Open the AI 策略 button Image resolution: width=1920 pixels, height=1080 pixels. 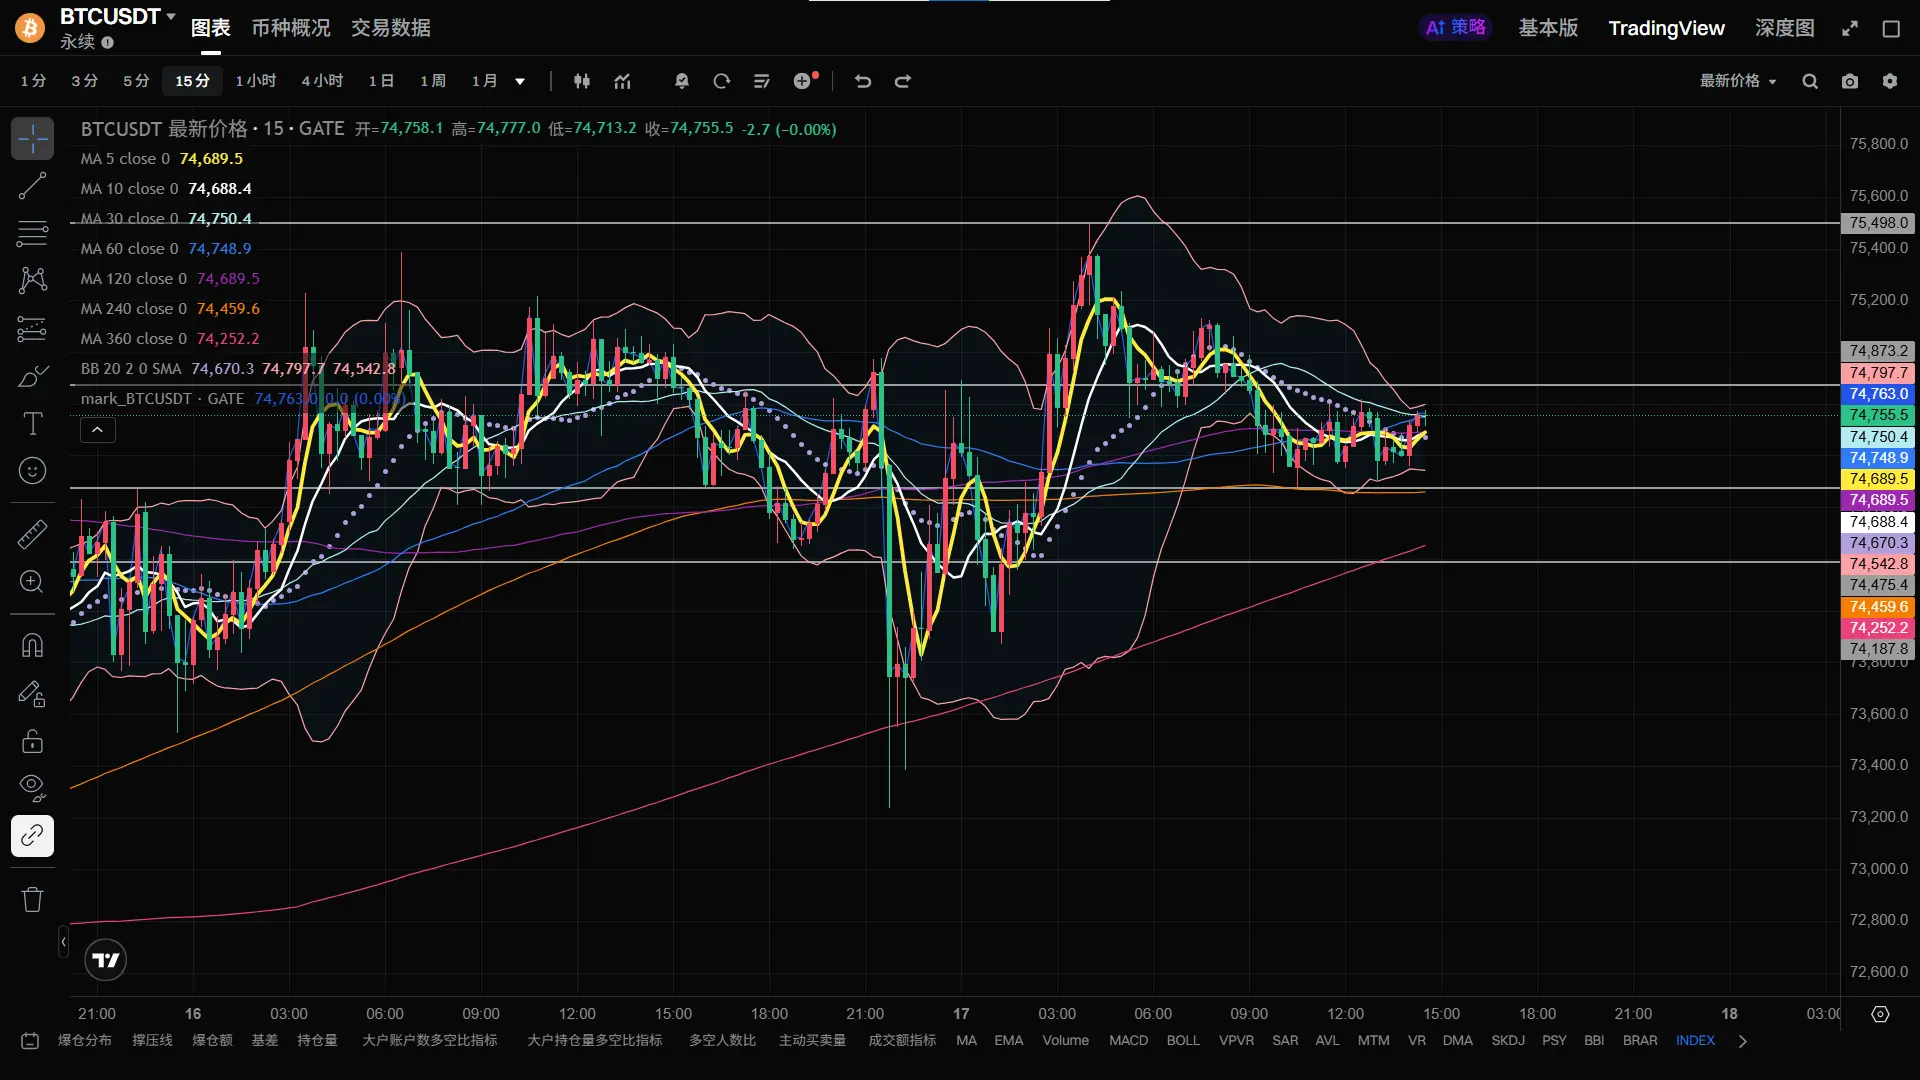(x=1455, y=28)
